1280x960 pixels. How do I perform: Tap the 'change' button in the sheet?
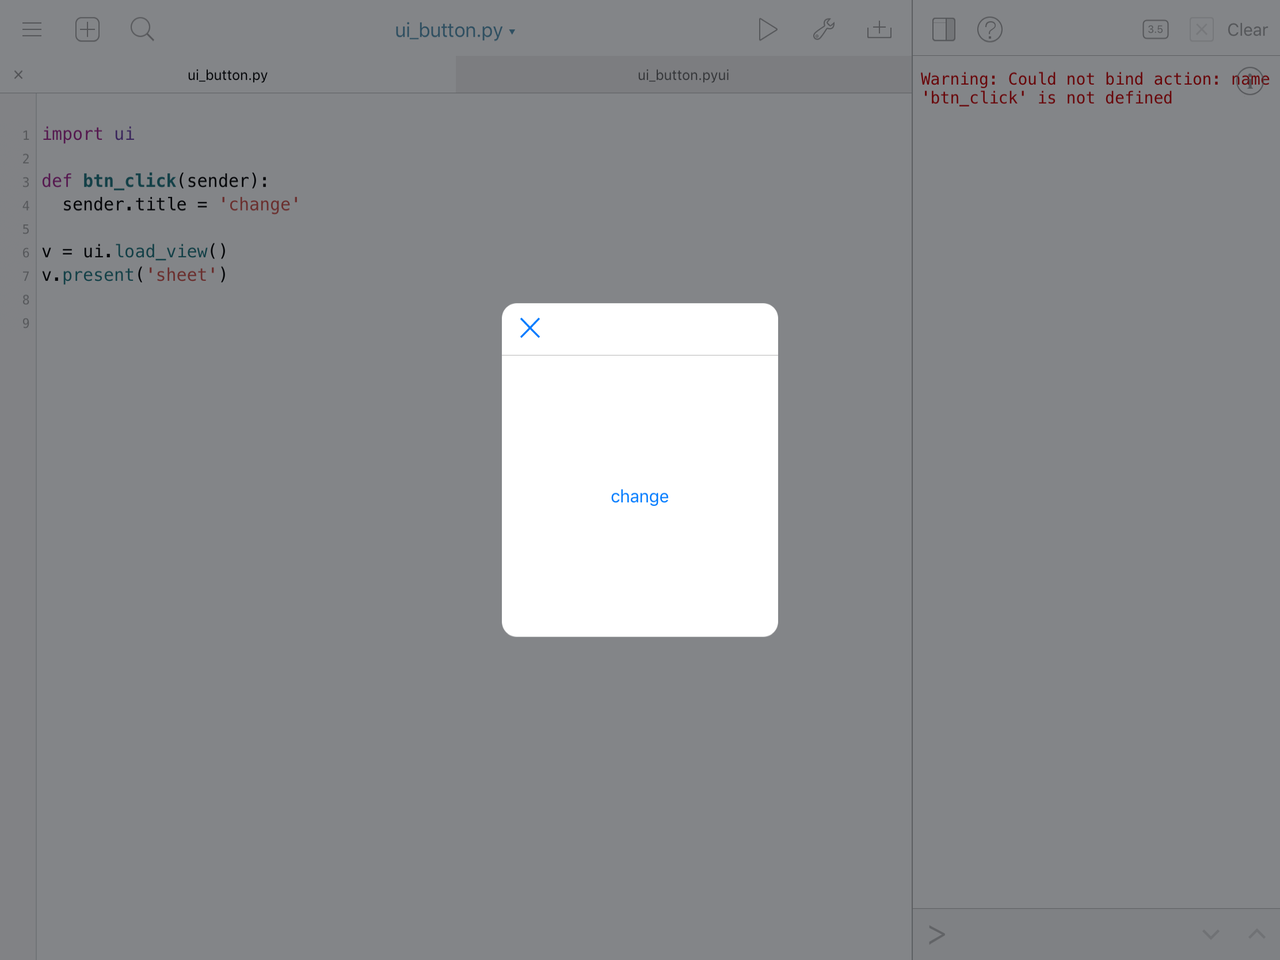click(640, 497)
